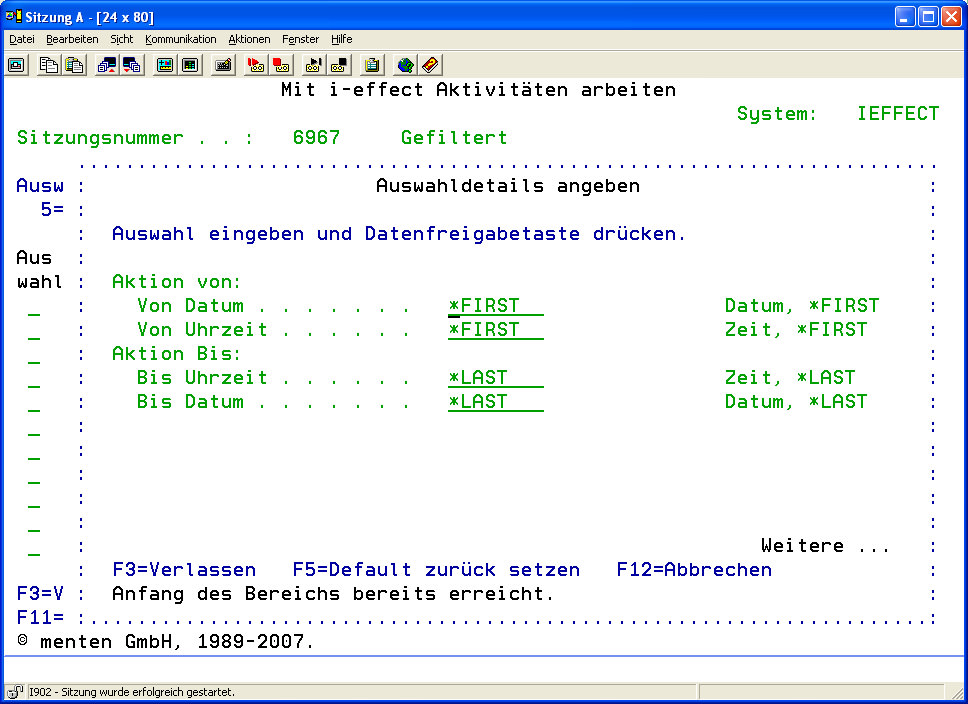Image resolution: width=968 pixels, height=704 pixels.
Task: Click the Paste icon in the toolbar
Action: (74, 65)
